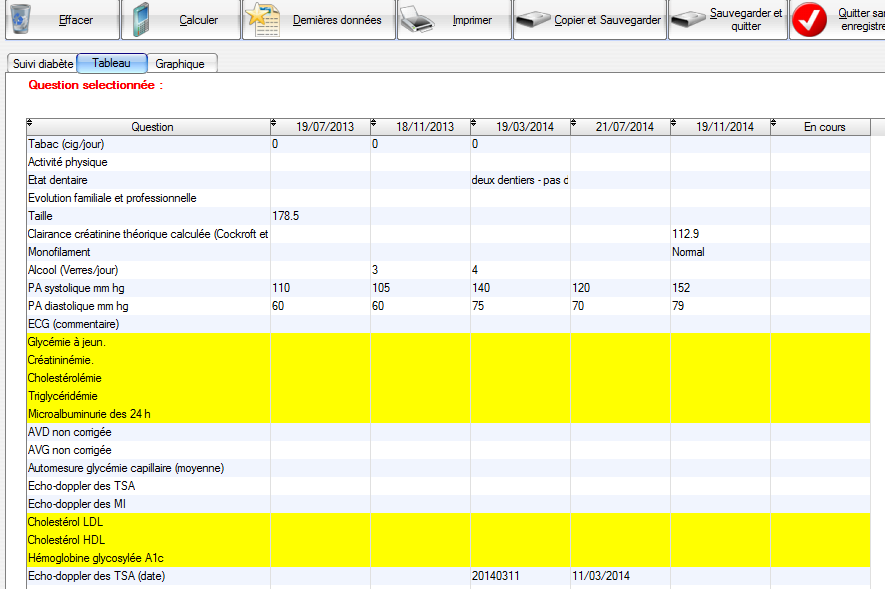Click the red checkmark Quitter icon
This screenshot has height=589, width=885.
(x=808, y=20)
